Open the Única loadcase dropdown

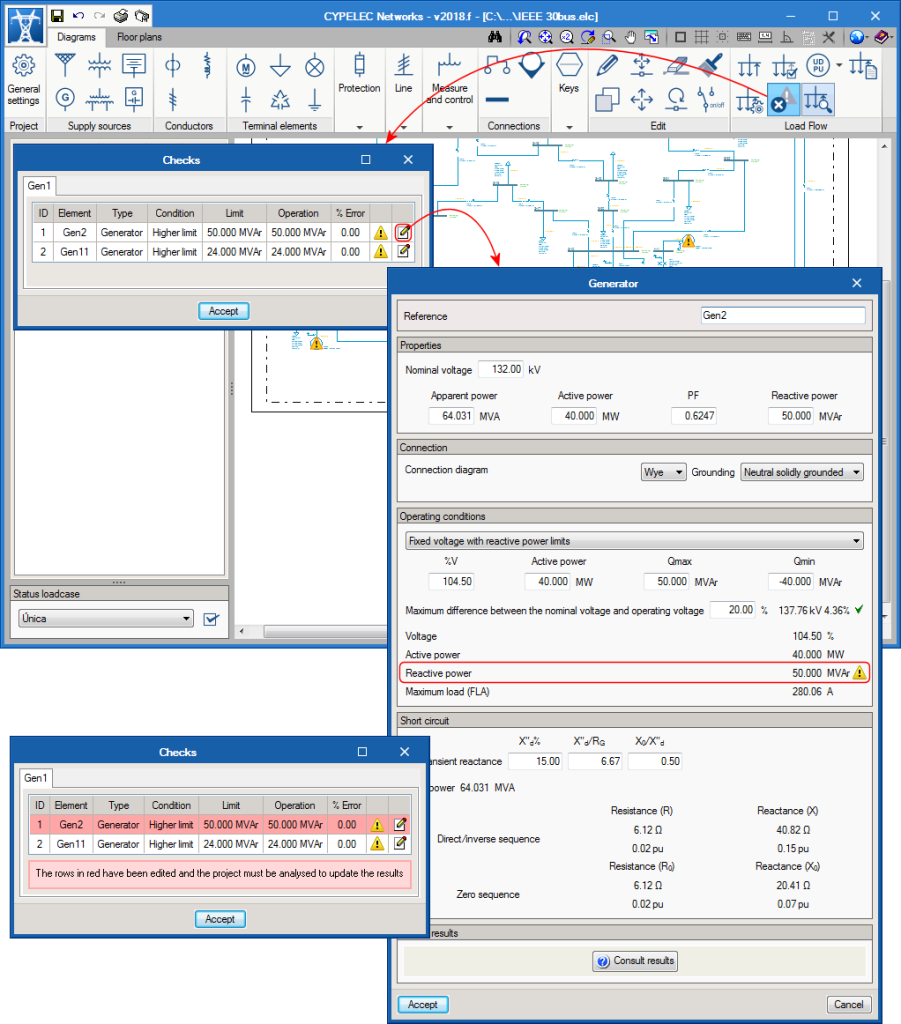[x=106, y=618]
